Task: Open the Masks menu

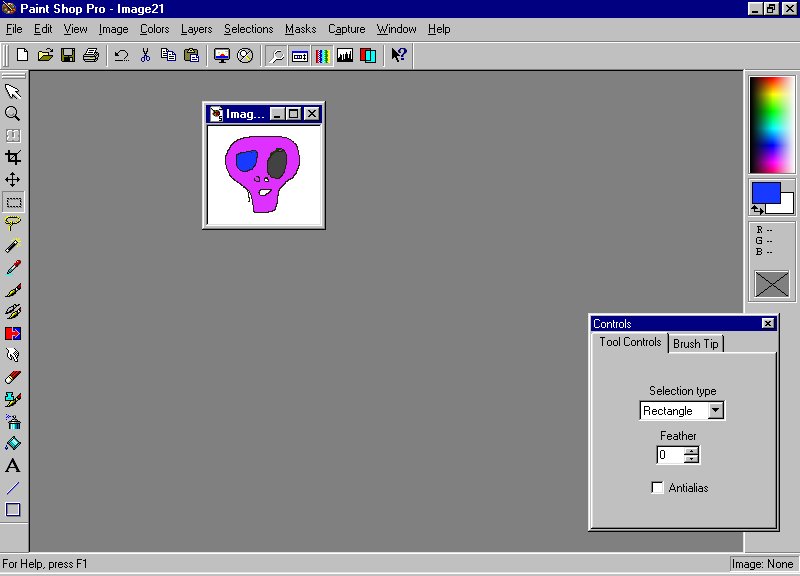Action: point(301,29)
